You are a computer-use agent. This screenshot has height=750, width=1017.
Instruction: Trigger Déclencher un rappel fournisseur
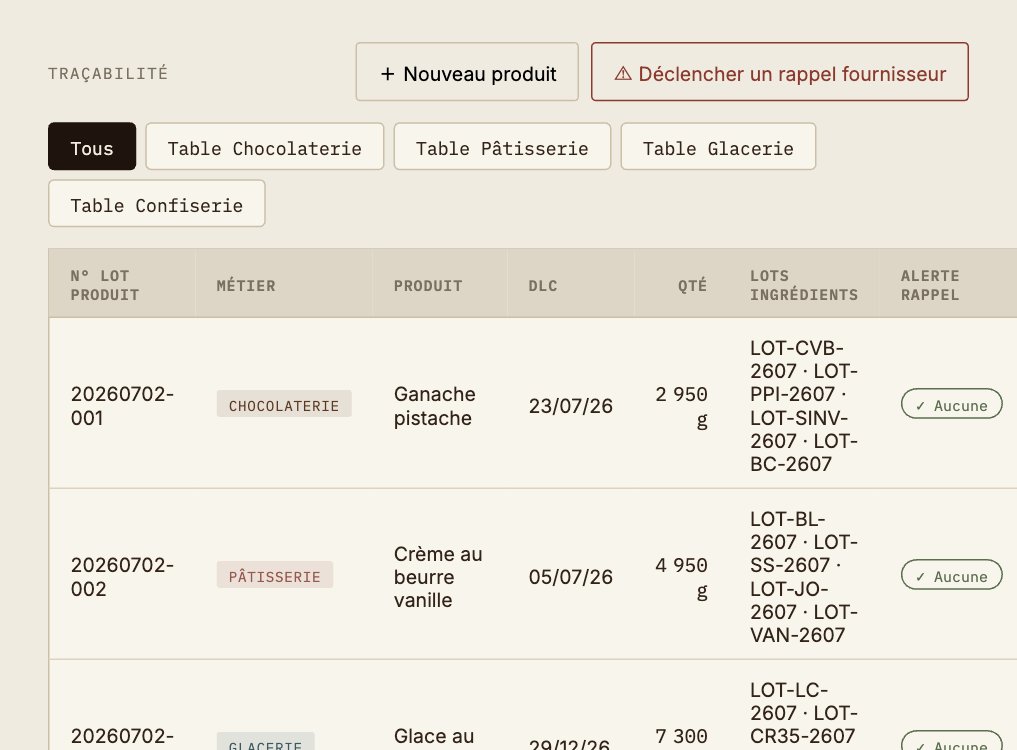pos(780,72)
